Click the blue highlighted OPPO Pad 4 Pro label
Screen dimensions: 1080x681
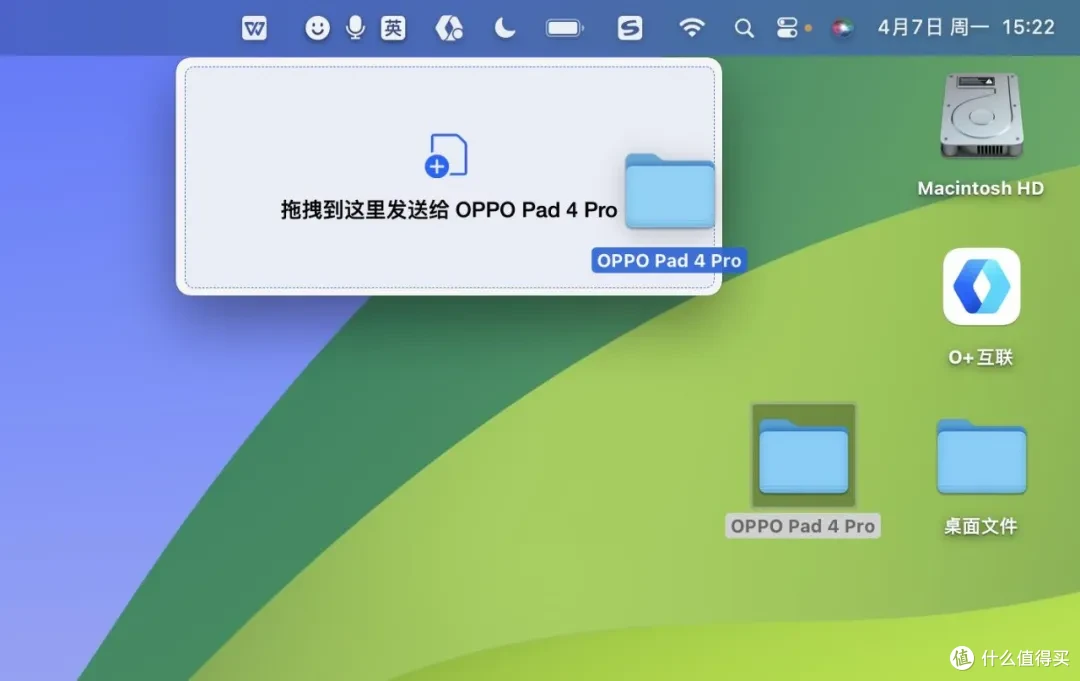point(669,260)
